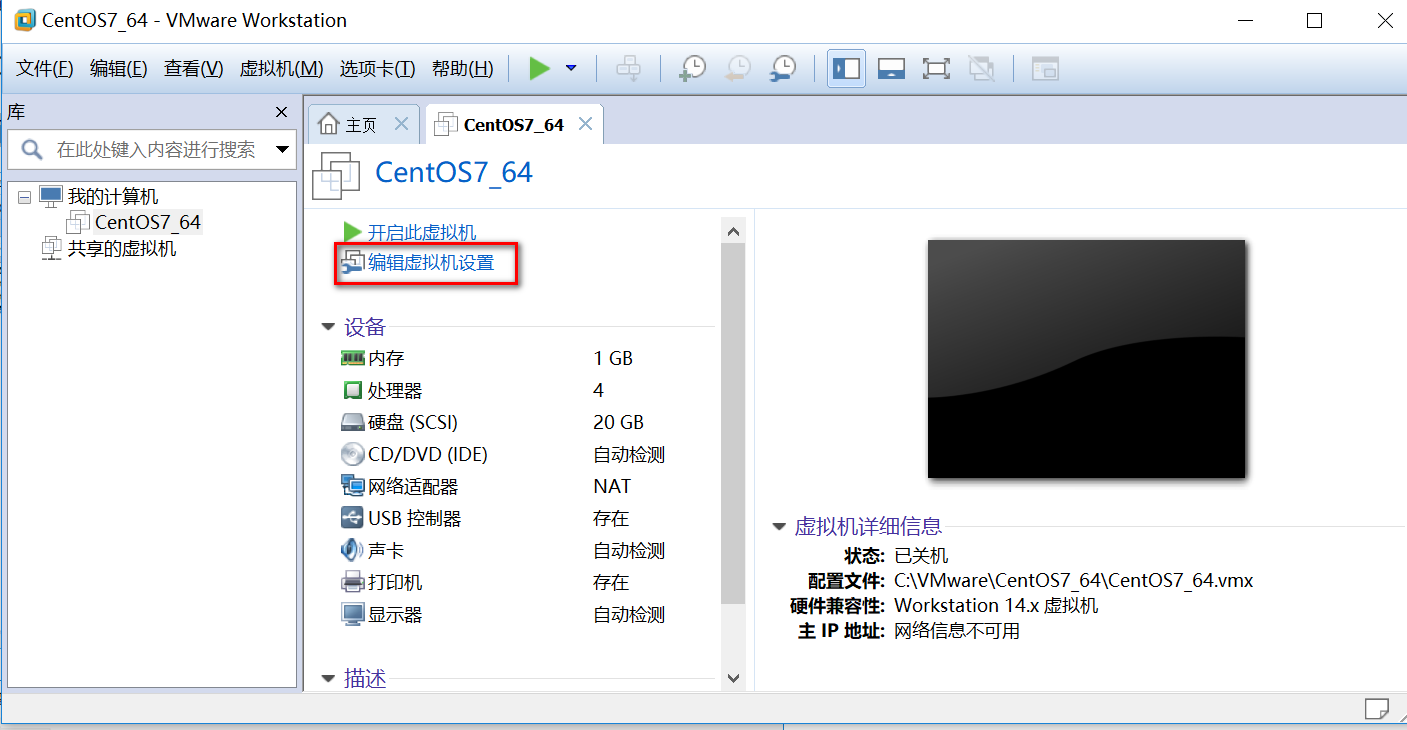Click the USB 控制器 device label
The width and height of the screenshot is (1407, 730).
[x=415, y=518]
